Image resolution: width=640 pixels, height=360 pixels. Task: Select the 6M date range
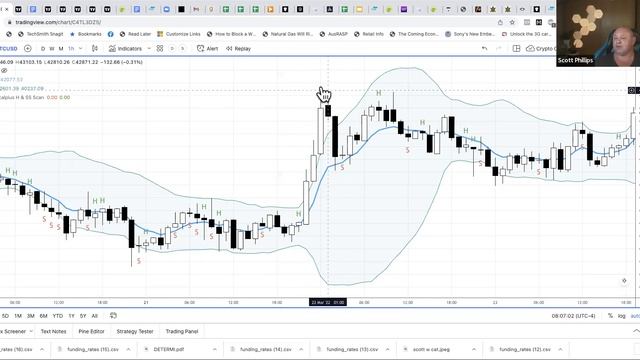click(x=44, y=316)
